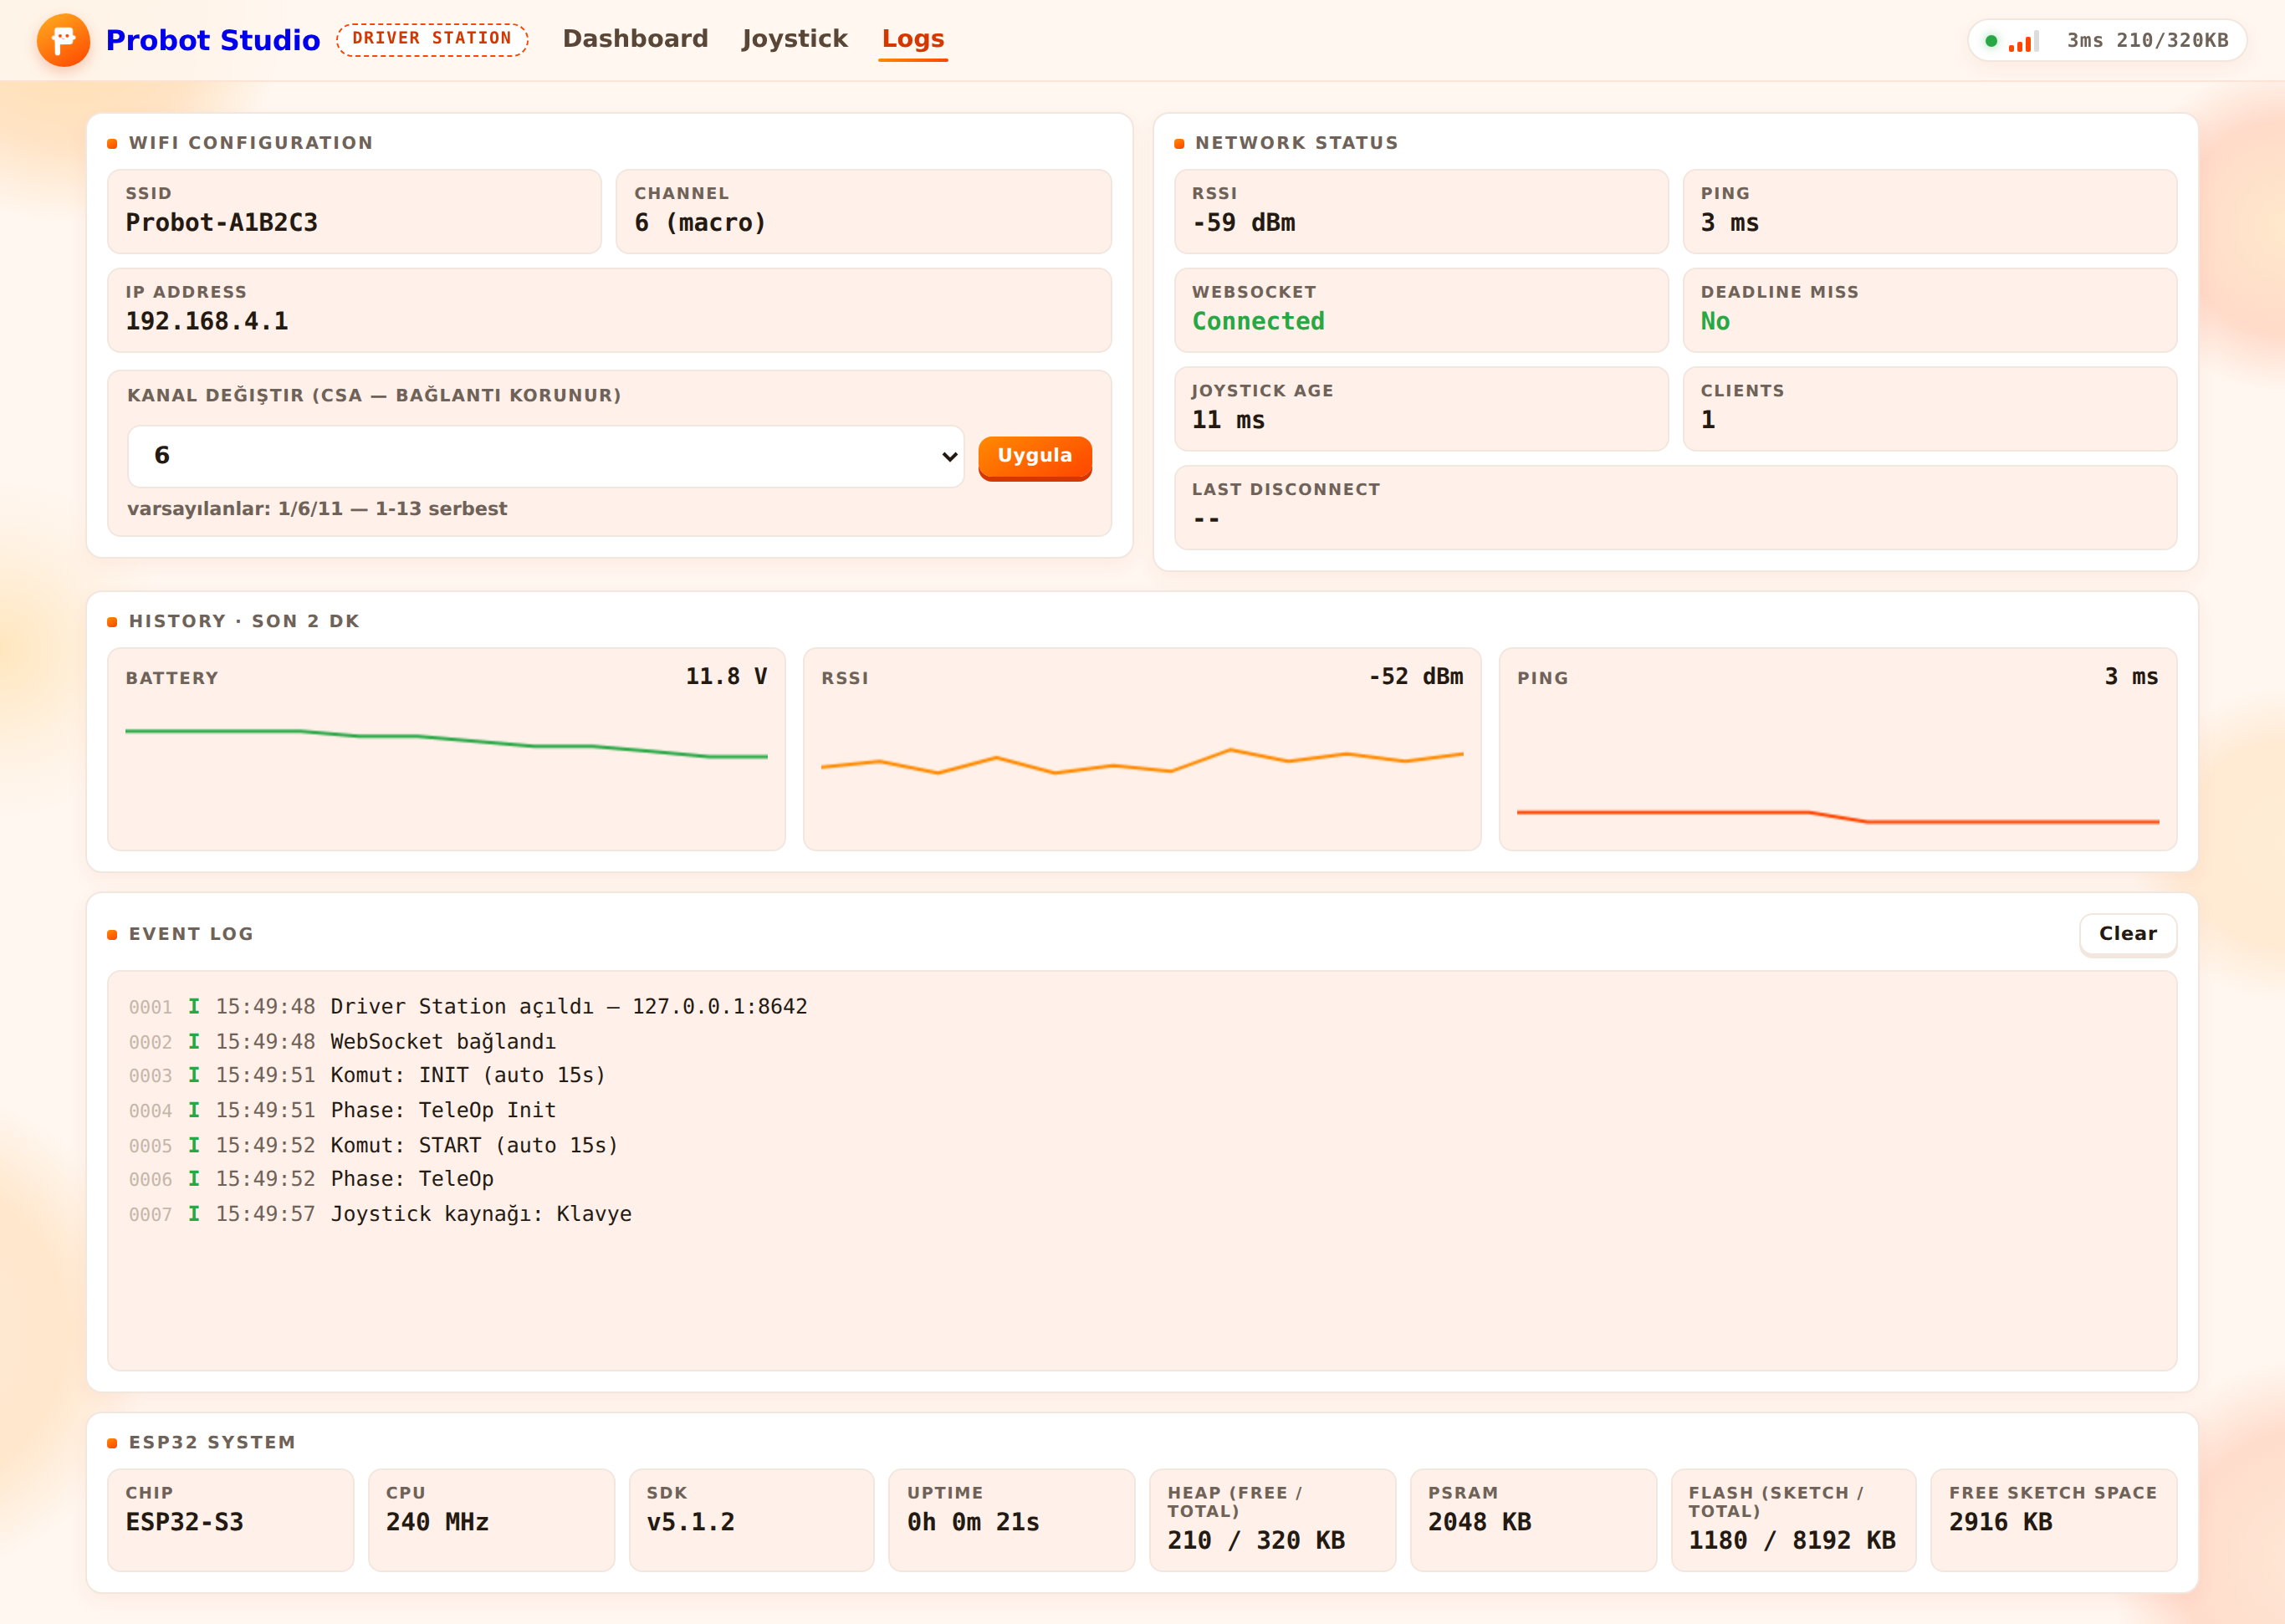This screenshot has height=1624, width=2285.
Task: Click the Ping history chart
Action: pos(1838,749)
